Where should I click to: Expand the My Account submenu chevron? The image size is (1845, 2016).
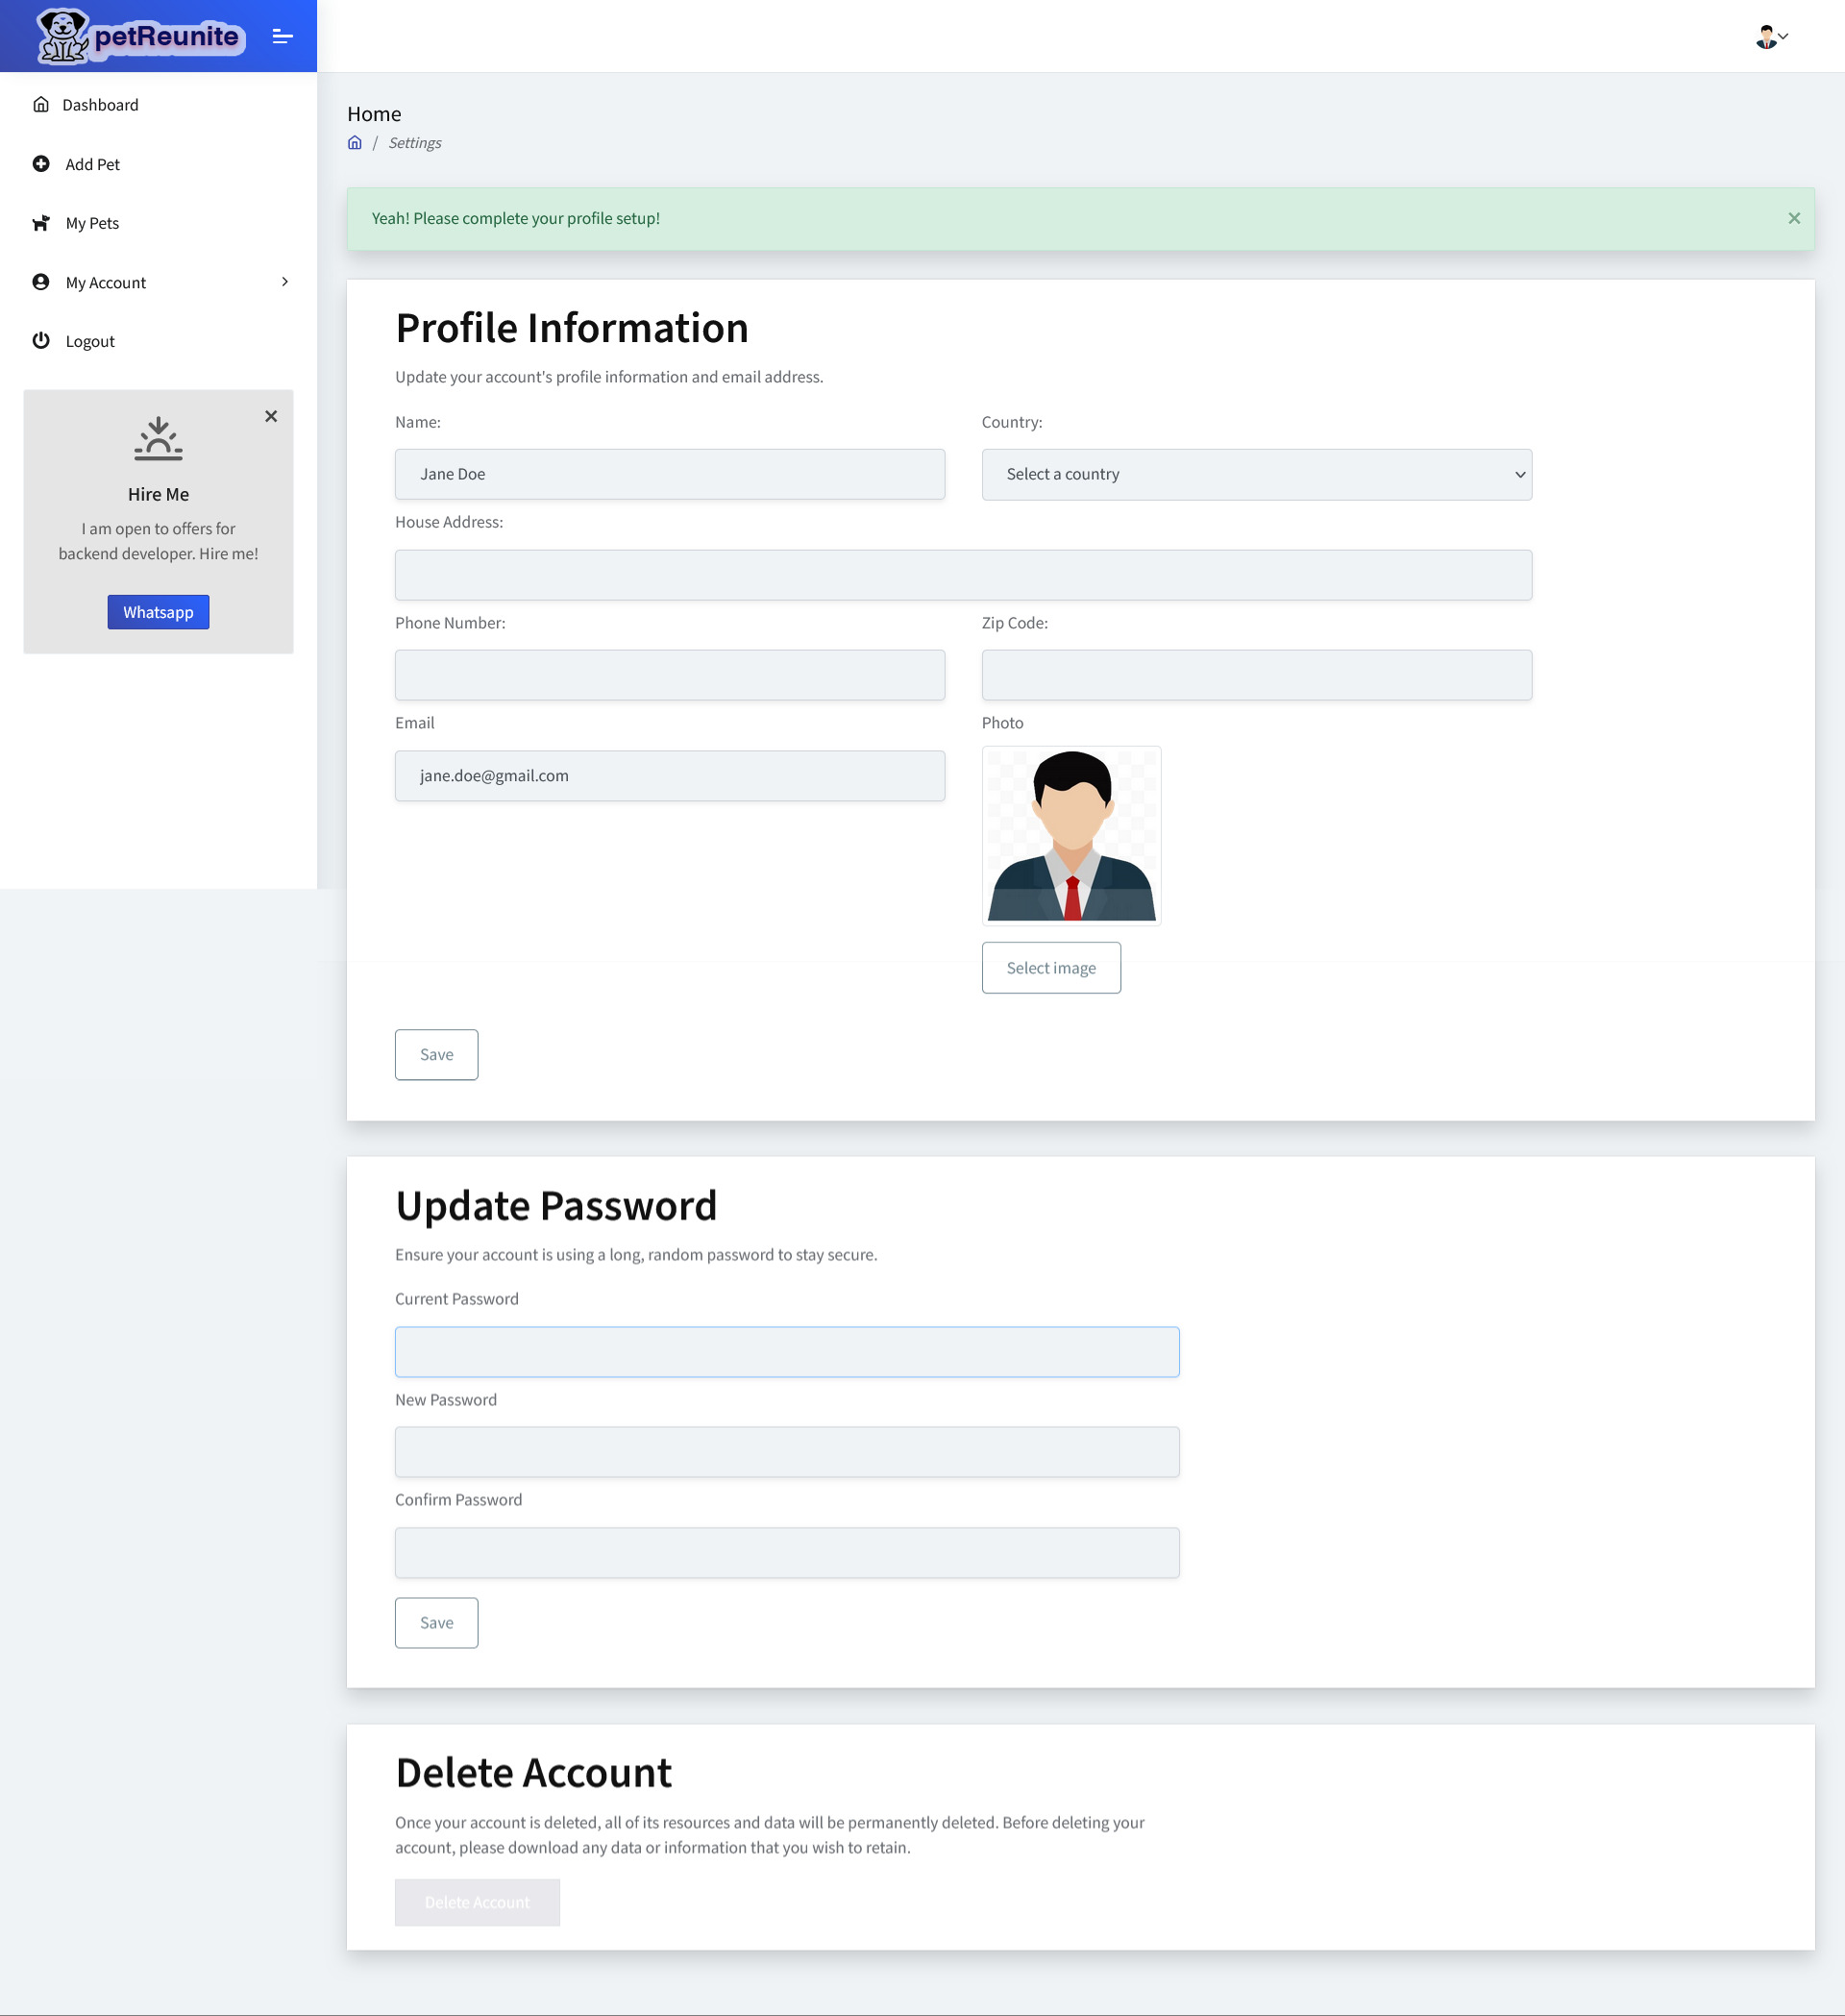click(285, 282)
